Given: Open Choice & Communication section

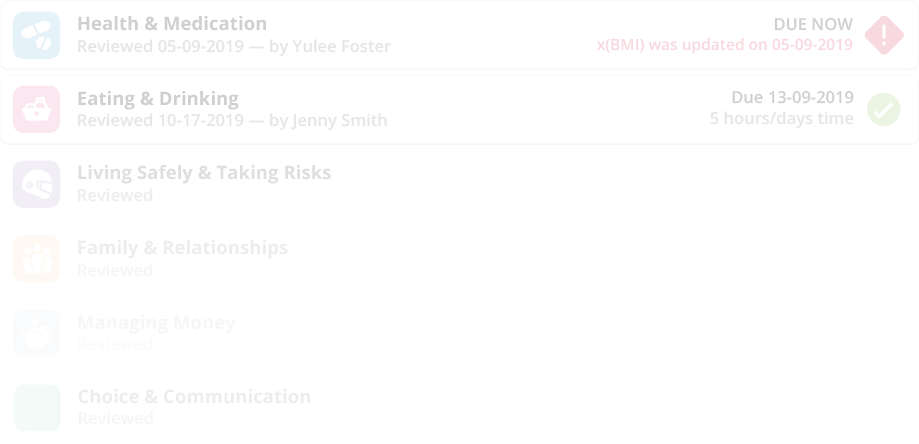Looking at the screenshot, I should point(194,397).
